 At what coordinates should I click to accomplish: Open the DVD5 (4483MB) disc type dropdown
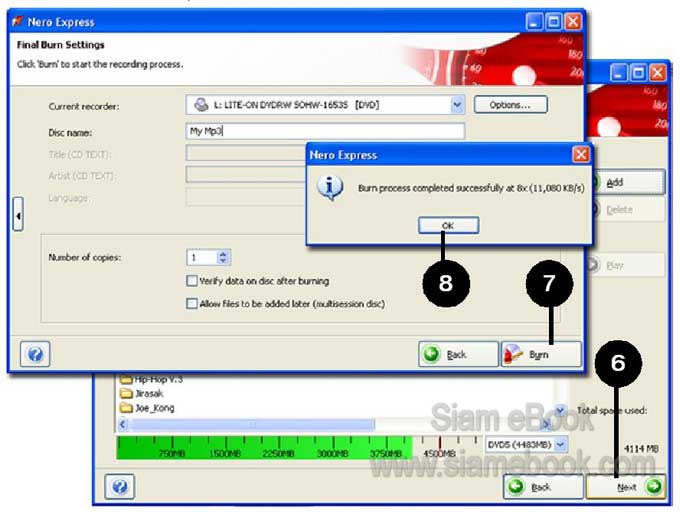point(561,445)
